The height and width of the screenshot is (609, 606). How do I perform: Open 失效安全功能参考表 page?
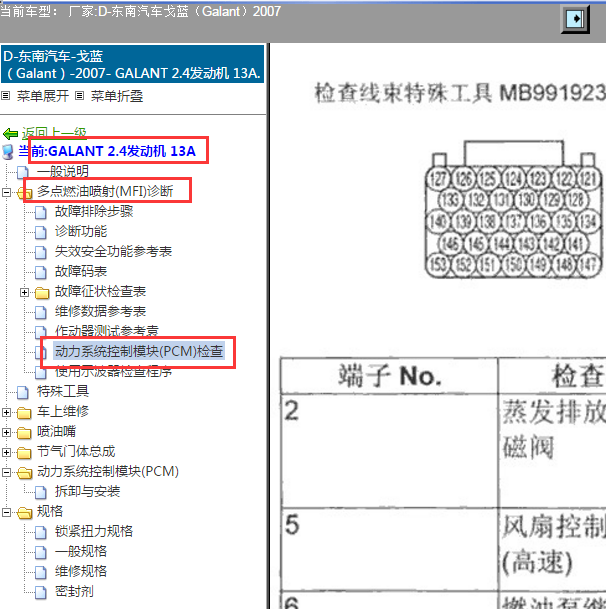(113, 252)
